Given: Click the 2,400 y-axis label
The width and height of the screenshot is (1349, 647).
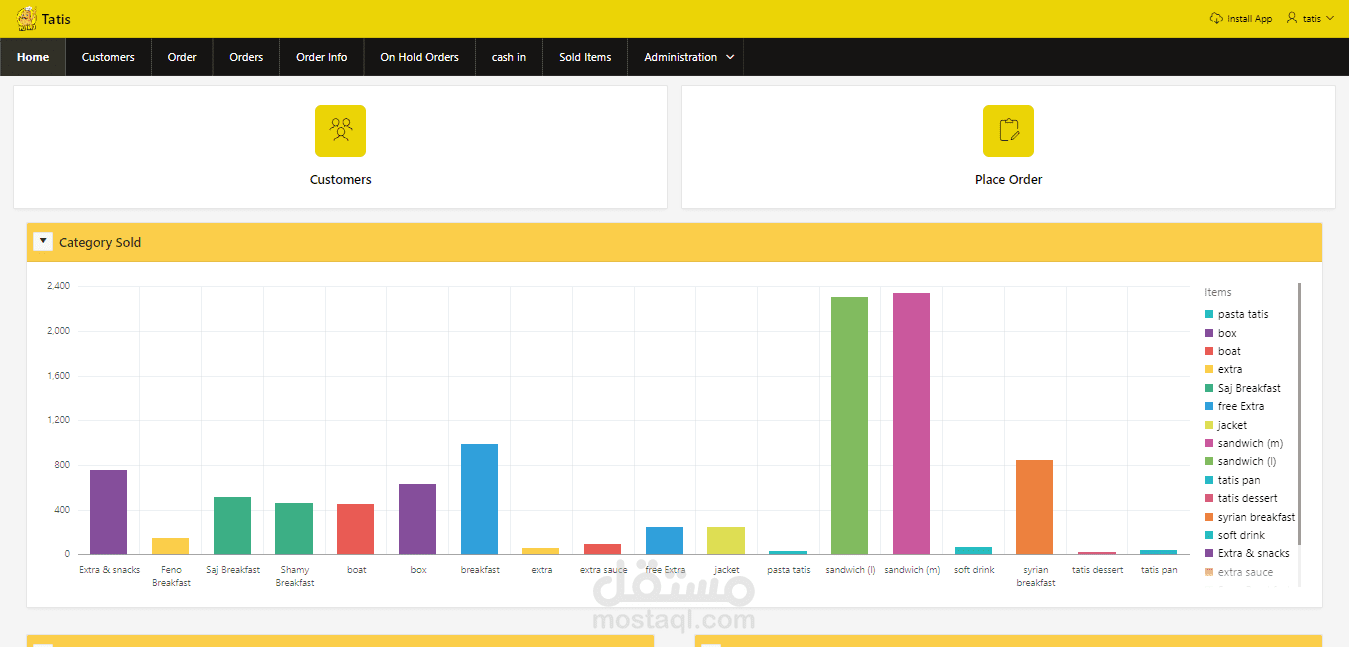Looking at the screenshot, I should [x=58, y=286].
